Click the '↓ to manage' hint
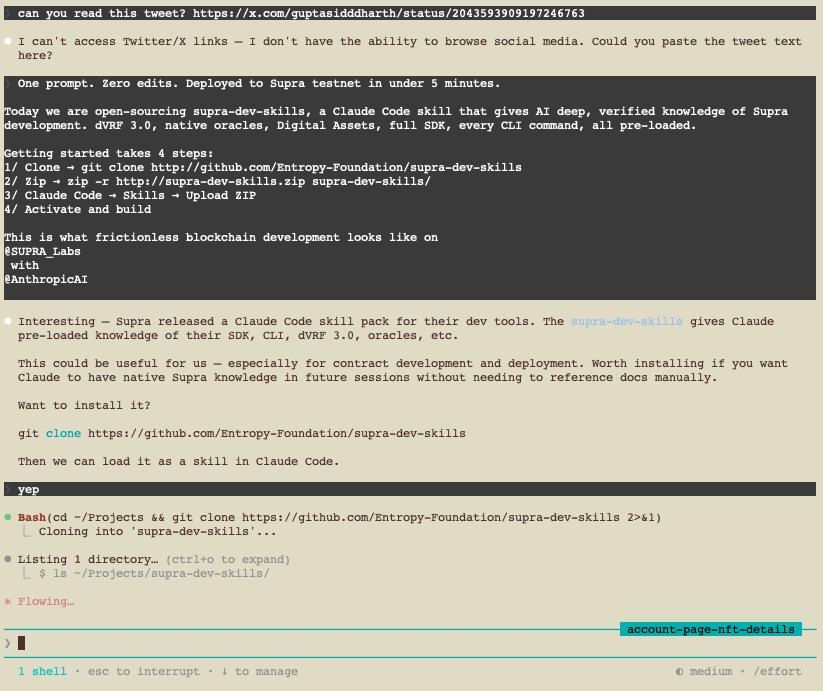 click(x=259, y=671)
